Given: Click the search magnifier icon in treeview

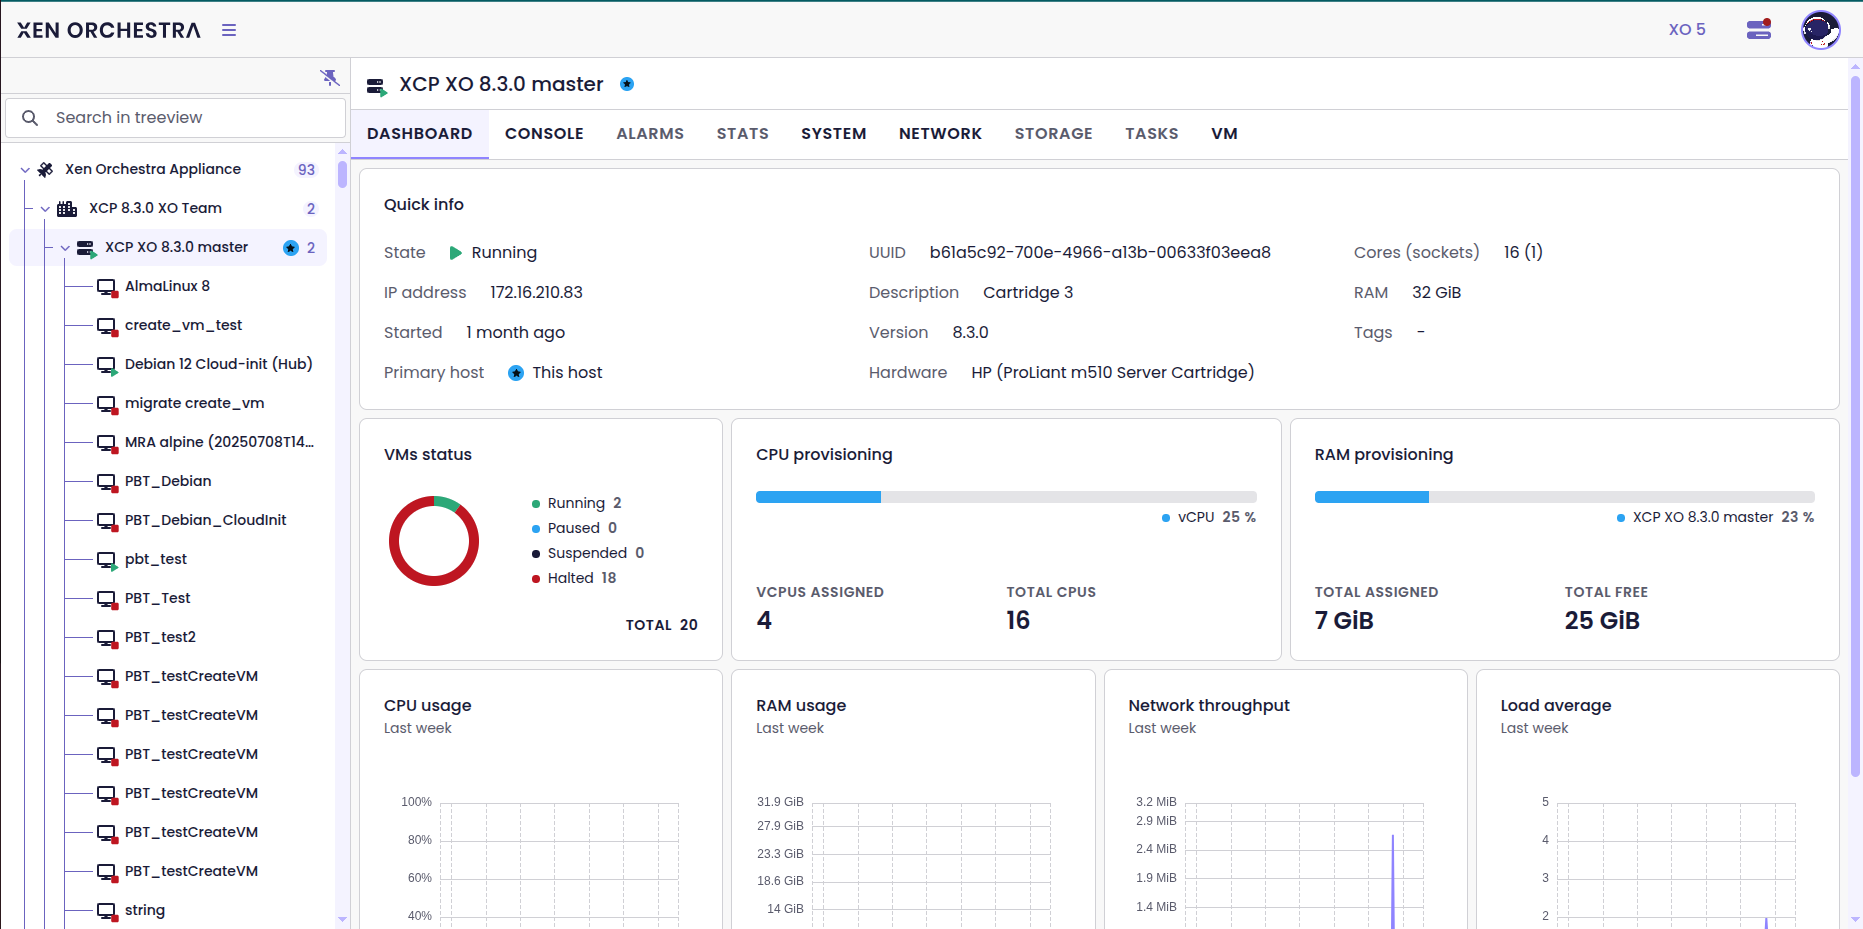Looking at the screenshot, I should click(30, 118).
